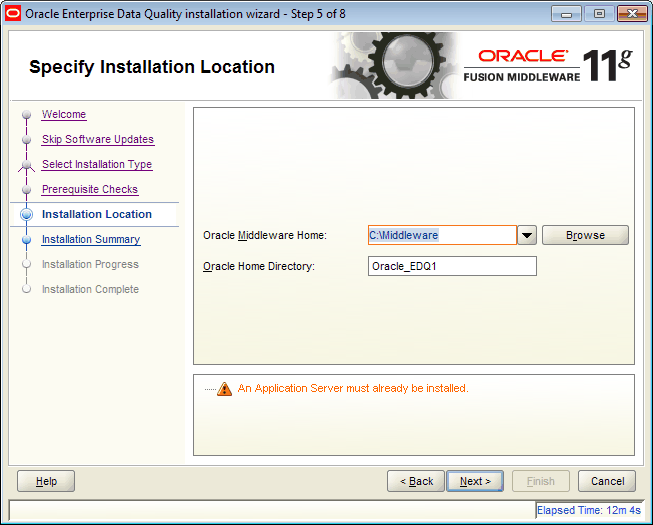Select the Application Server warning message text
Screen dimensions: 653x525
353,388
